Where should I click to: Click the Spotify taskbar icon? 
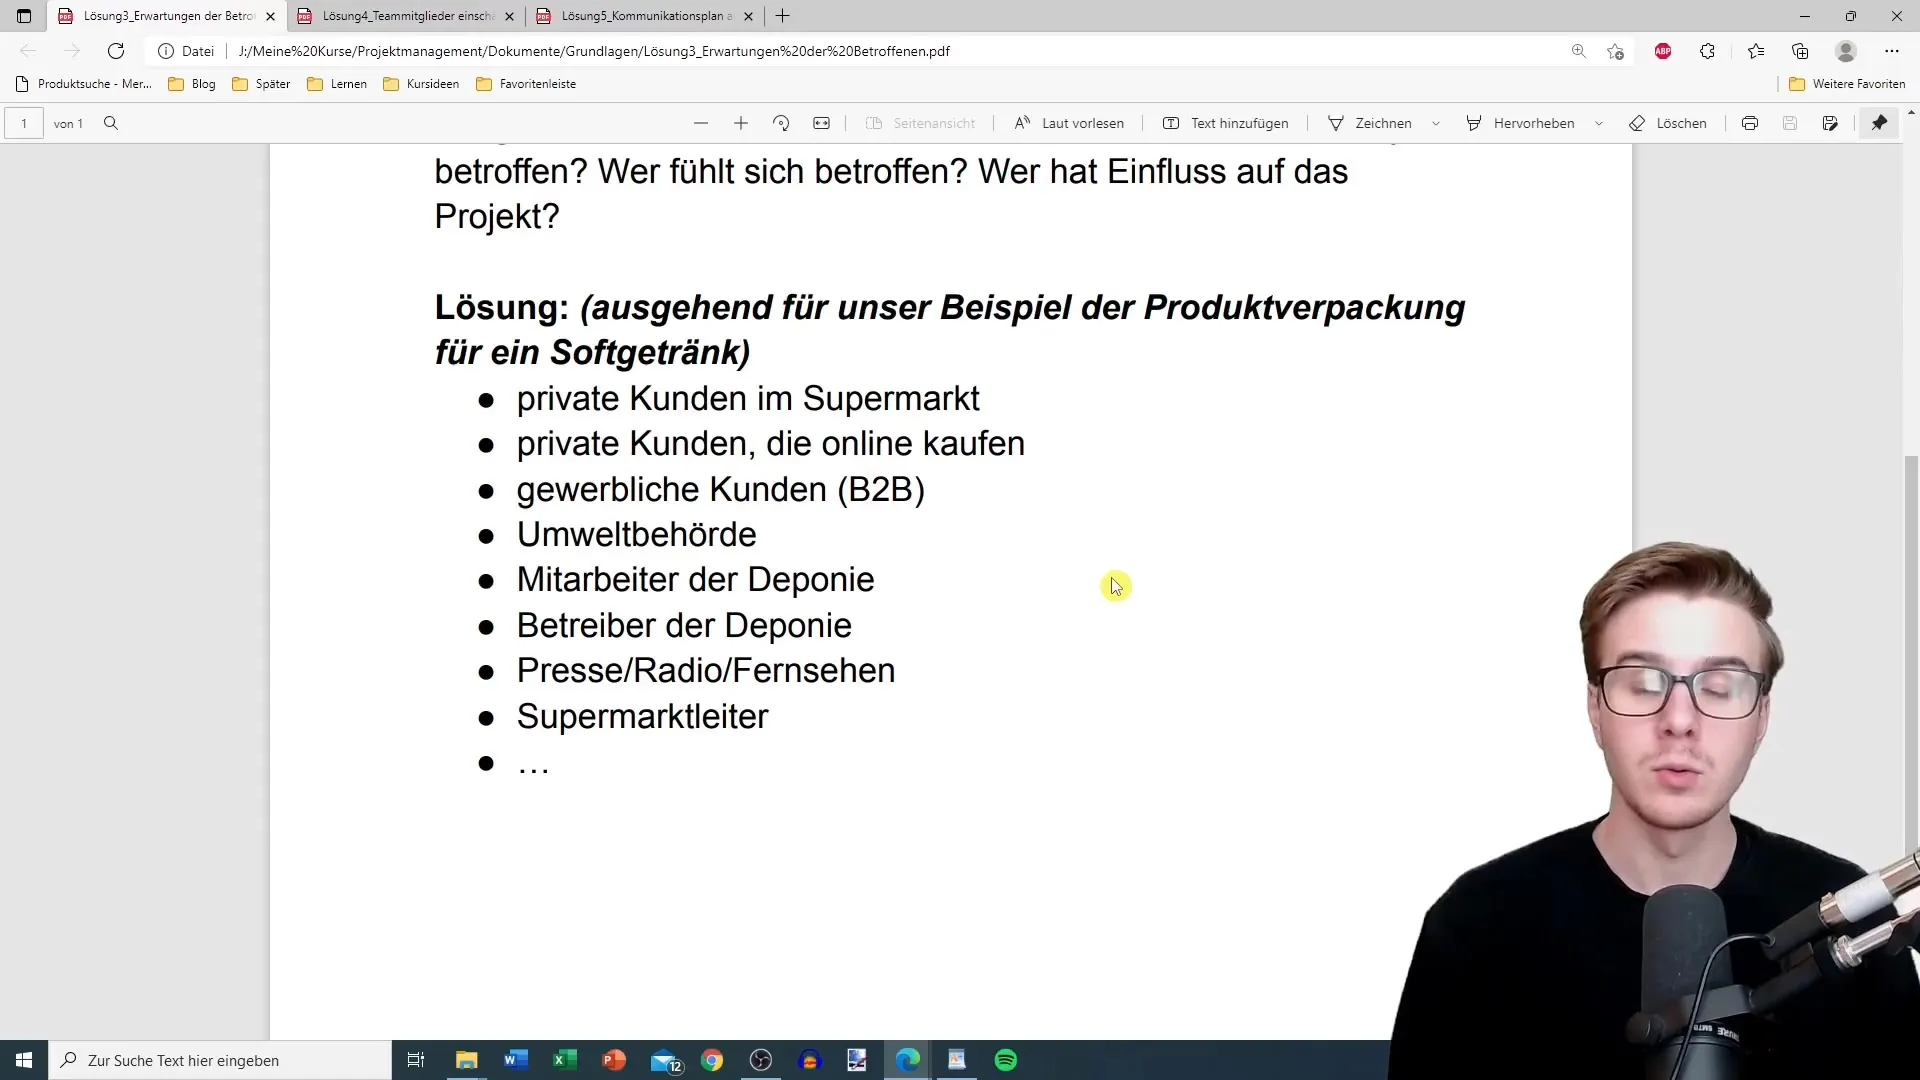click(1007, 1060)
